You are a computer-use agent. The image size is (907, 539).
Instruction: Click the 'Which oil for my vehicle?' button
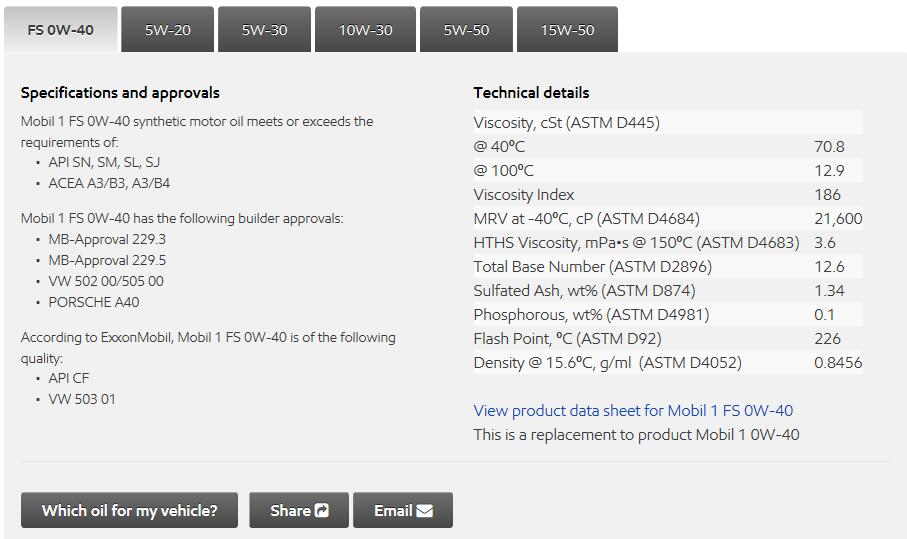pos(130,510)
